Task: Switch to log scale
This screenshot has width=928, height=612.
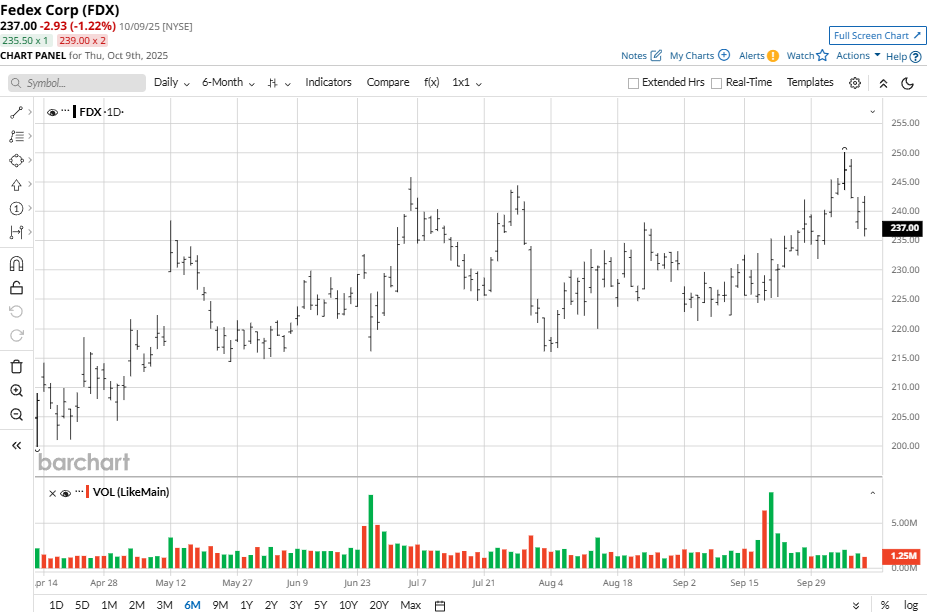Action: [x=911, y=605]
